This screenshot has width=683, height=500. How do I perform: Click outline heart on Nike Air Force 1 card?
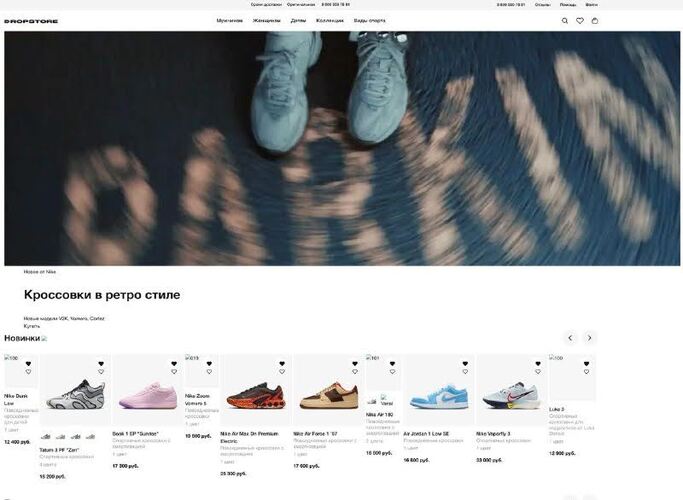[355, 372]
